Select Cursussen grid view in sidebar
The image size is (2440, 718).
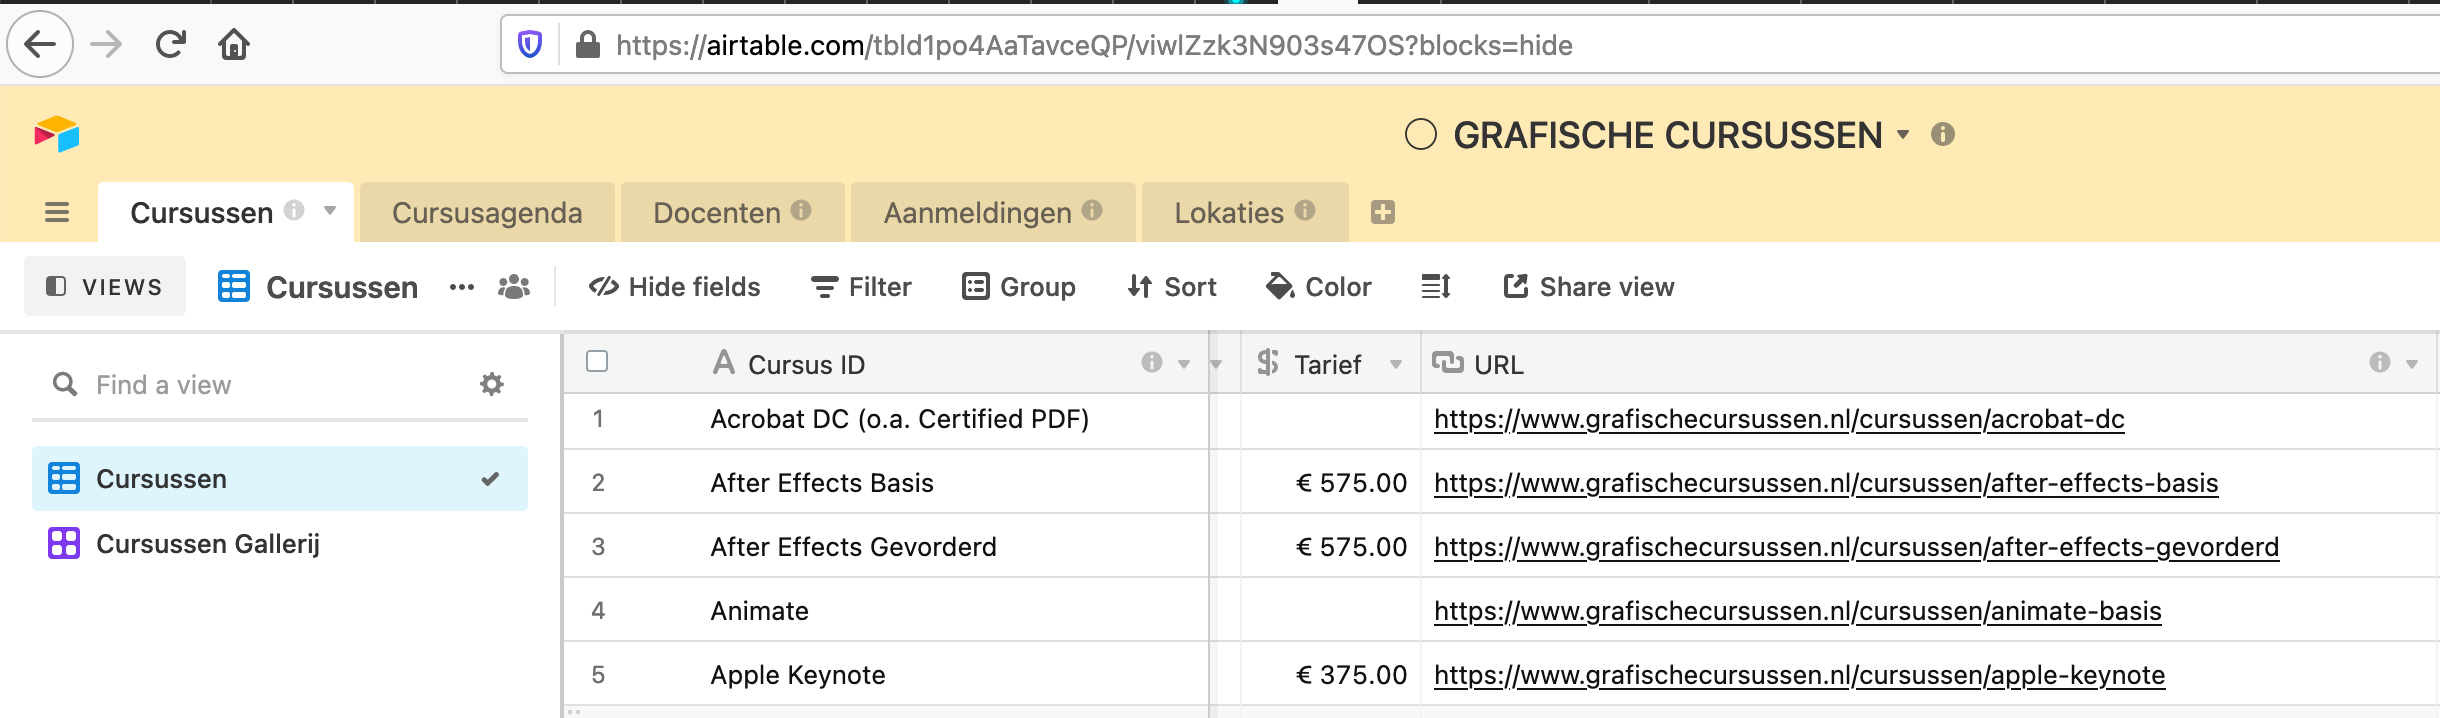tap(280, 478)
